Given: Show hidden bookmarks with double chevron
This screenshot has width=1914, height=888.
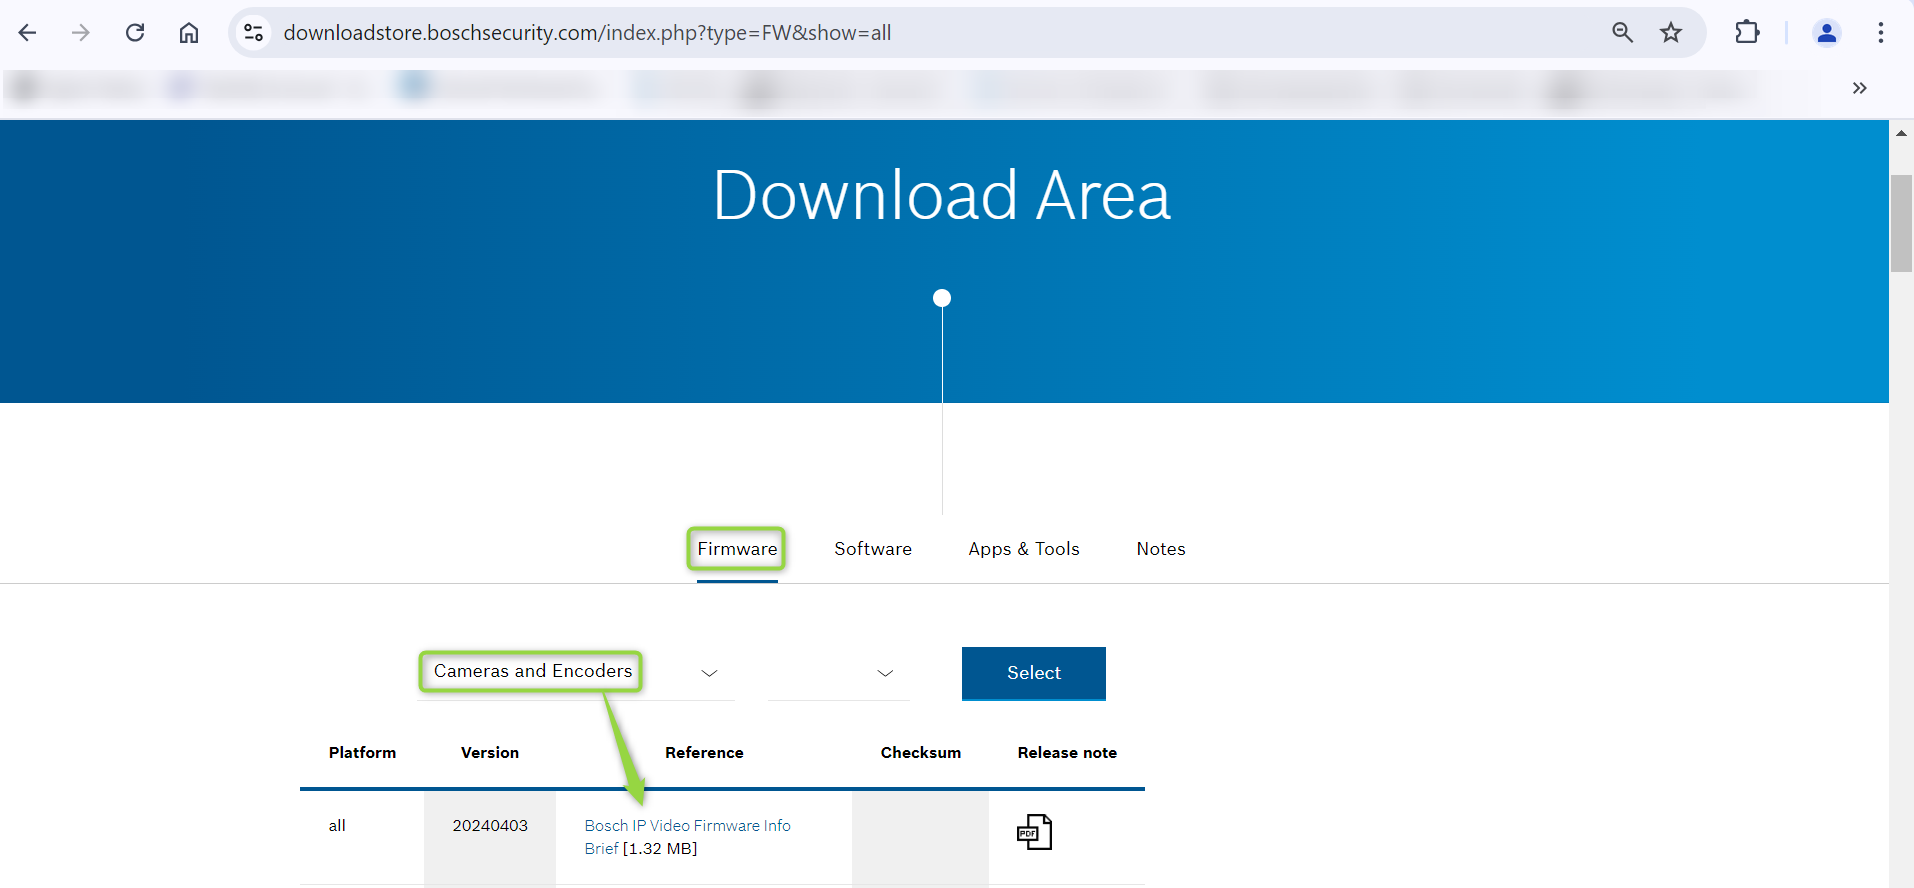Looking at the screenshot, I should click(1859, 88).
